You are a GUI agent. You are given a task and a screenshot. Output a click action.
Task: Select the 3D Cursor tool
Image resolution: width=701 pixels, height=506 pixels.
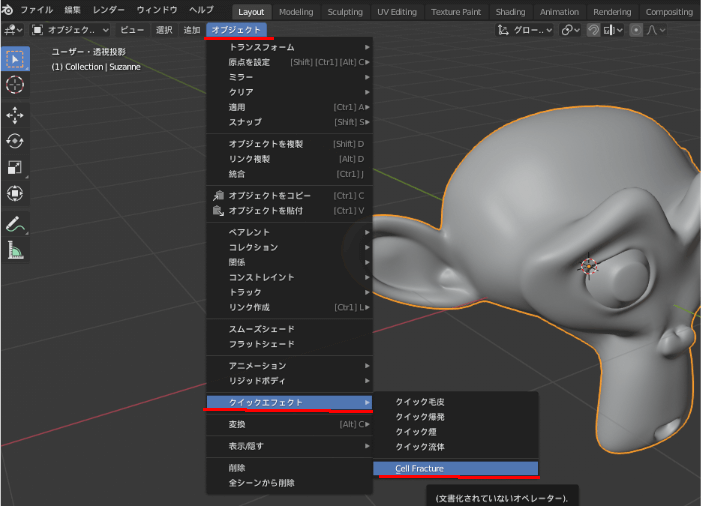click(x=15, y=84)
